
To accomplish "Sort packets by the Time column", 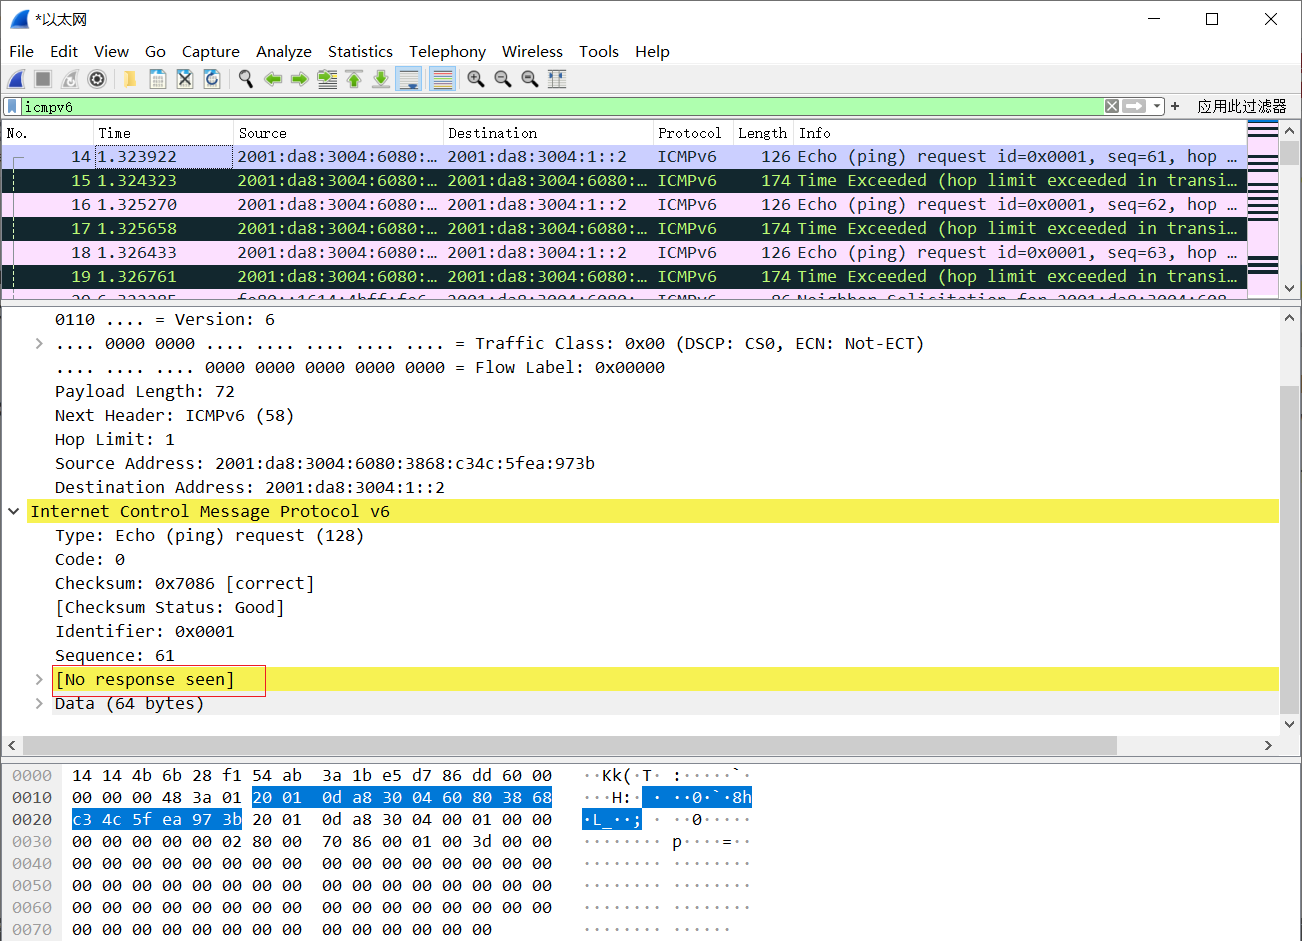I will point(164,133).
